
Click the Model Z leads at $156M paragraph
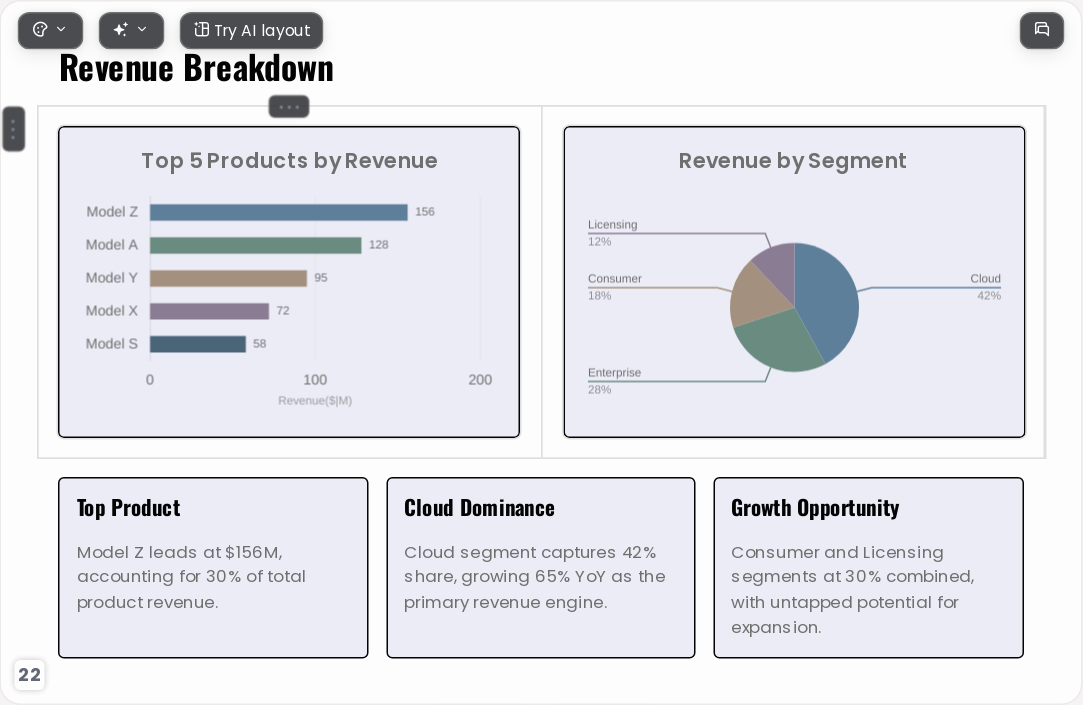(x=191, y=577)
